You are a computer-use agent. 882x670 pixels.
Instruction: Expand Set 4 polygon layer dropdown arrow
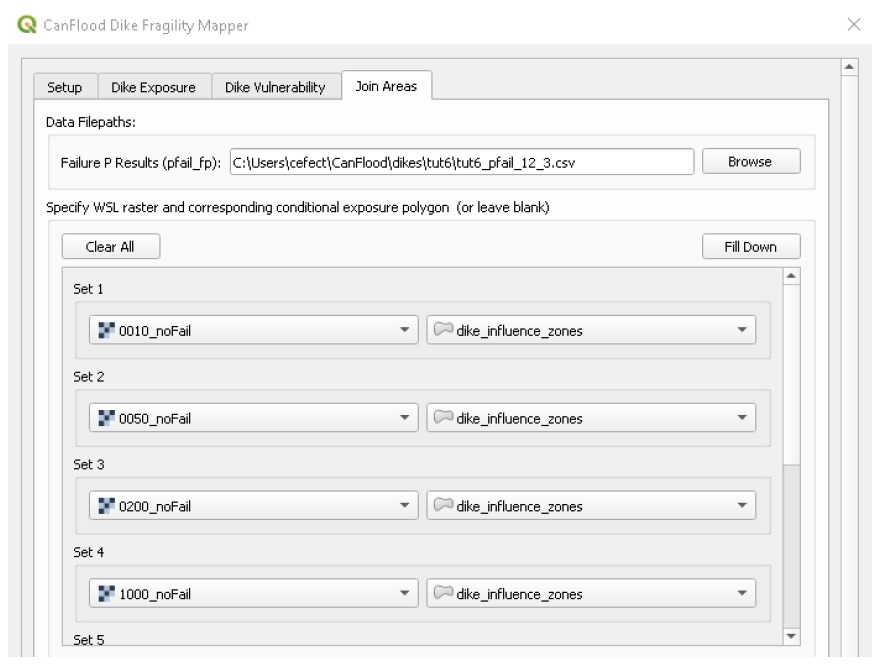click(x=742, y=593)
